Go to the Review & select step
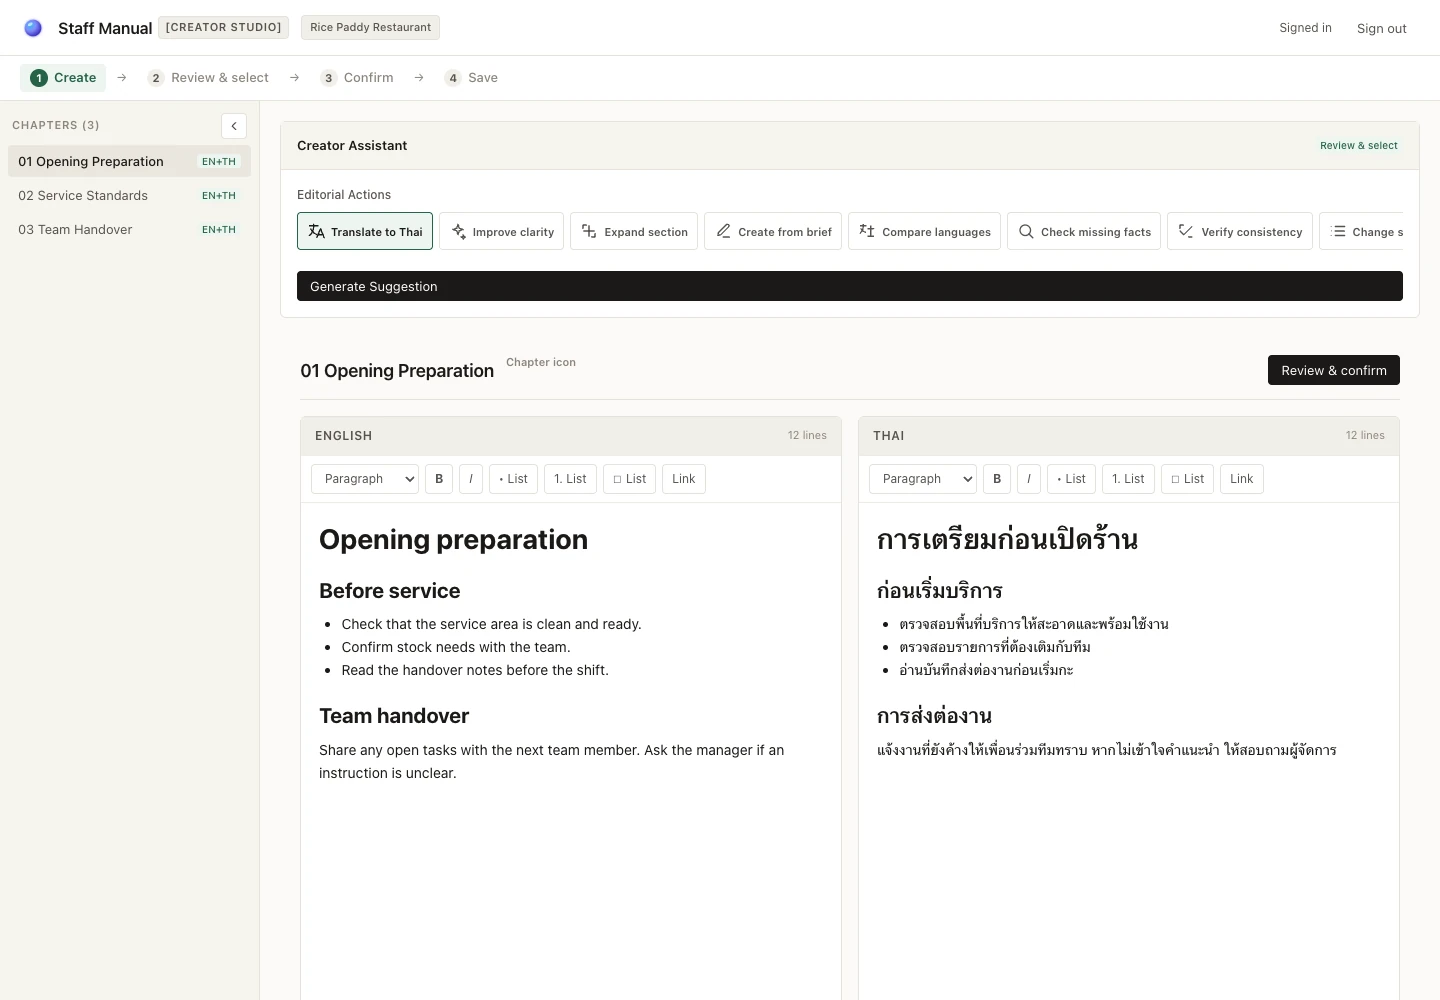Image resolution: width=1440 pixels, height=1000 pixels. tap(208, 78)
